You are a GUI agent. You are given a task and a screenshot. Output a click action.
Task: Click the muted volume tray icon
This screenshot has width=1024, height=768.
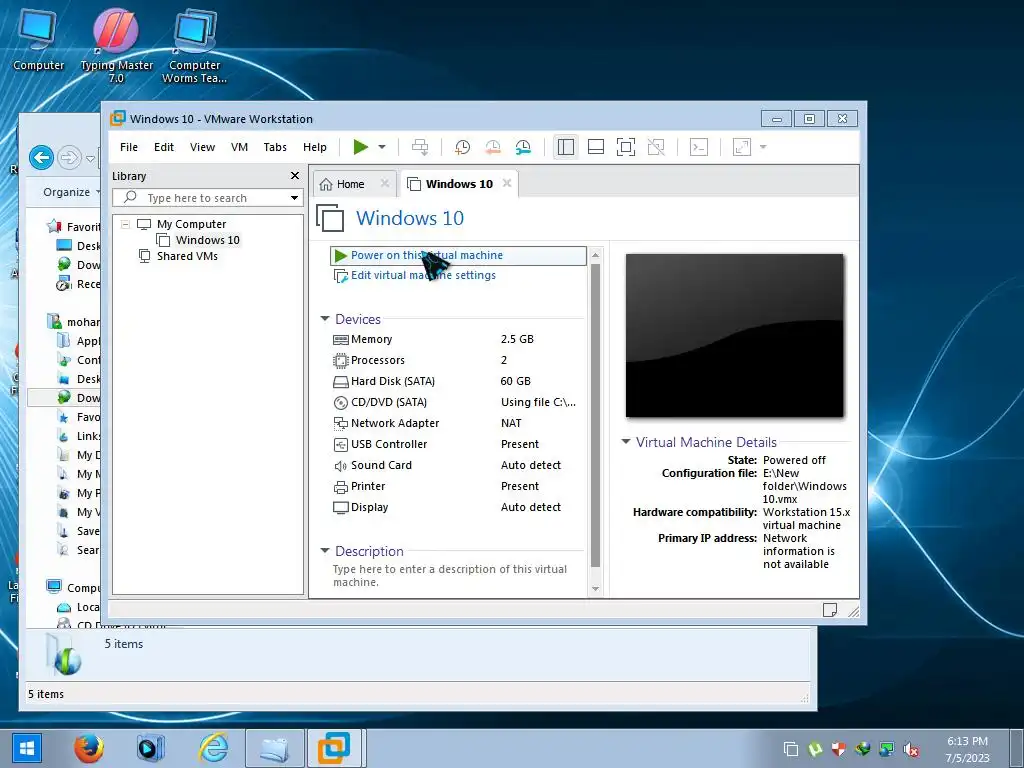pyautogui.click(x=912, y=749)
